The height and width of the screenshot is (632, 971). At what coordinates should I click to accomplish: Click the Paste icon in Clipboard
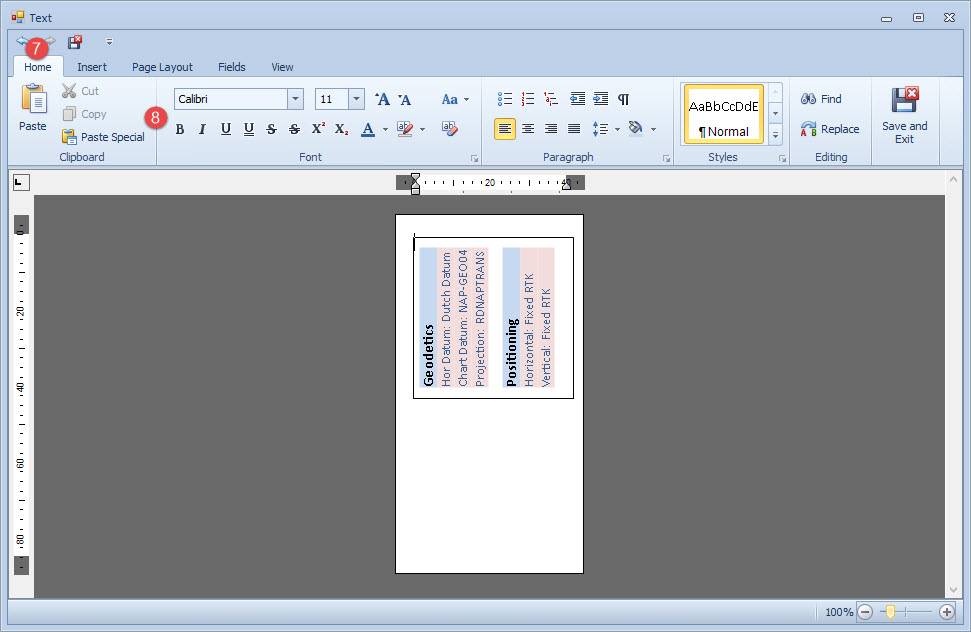(x=33, y=102)
